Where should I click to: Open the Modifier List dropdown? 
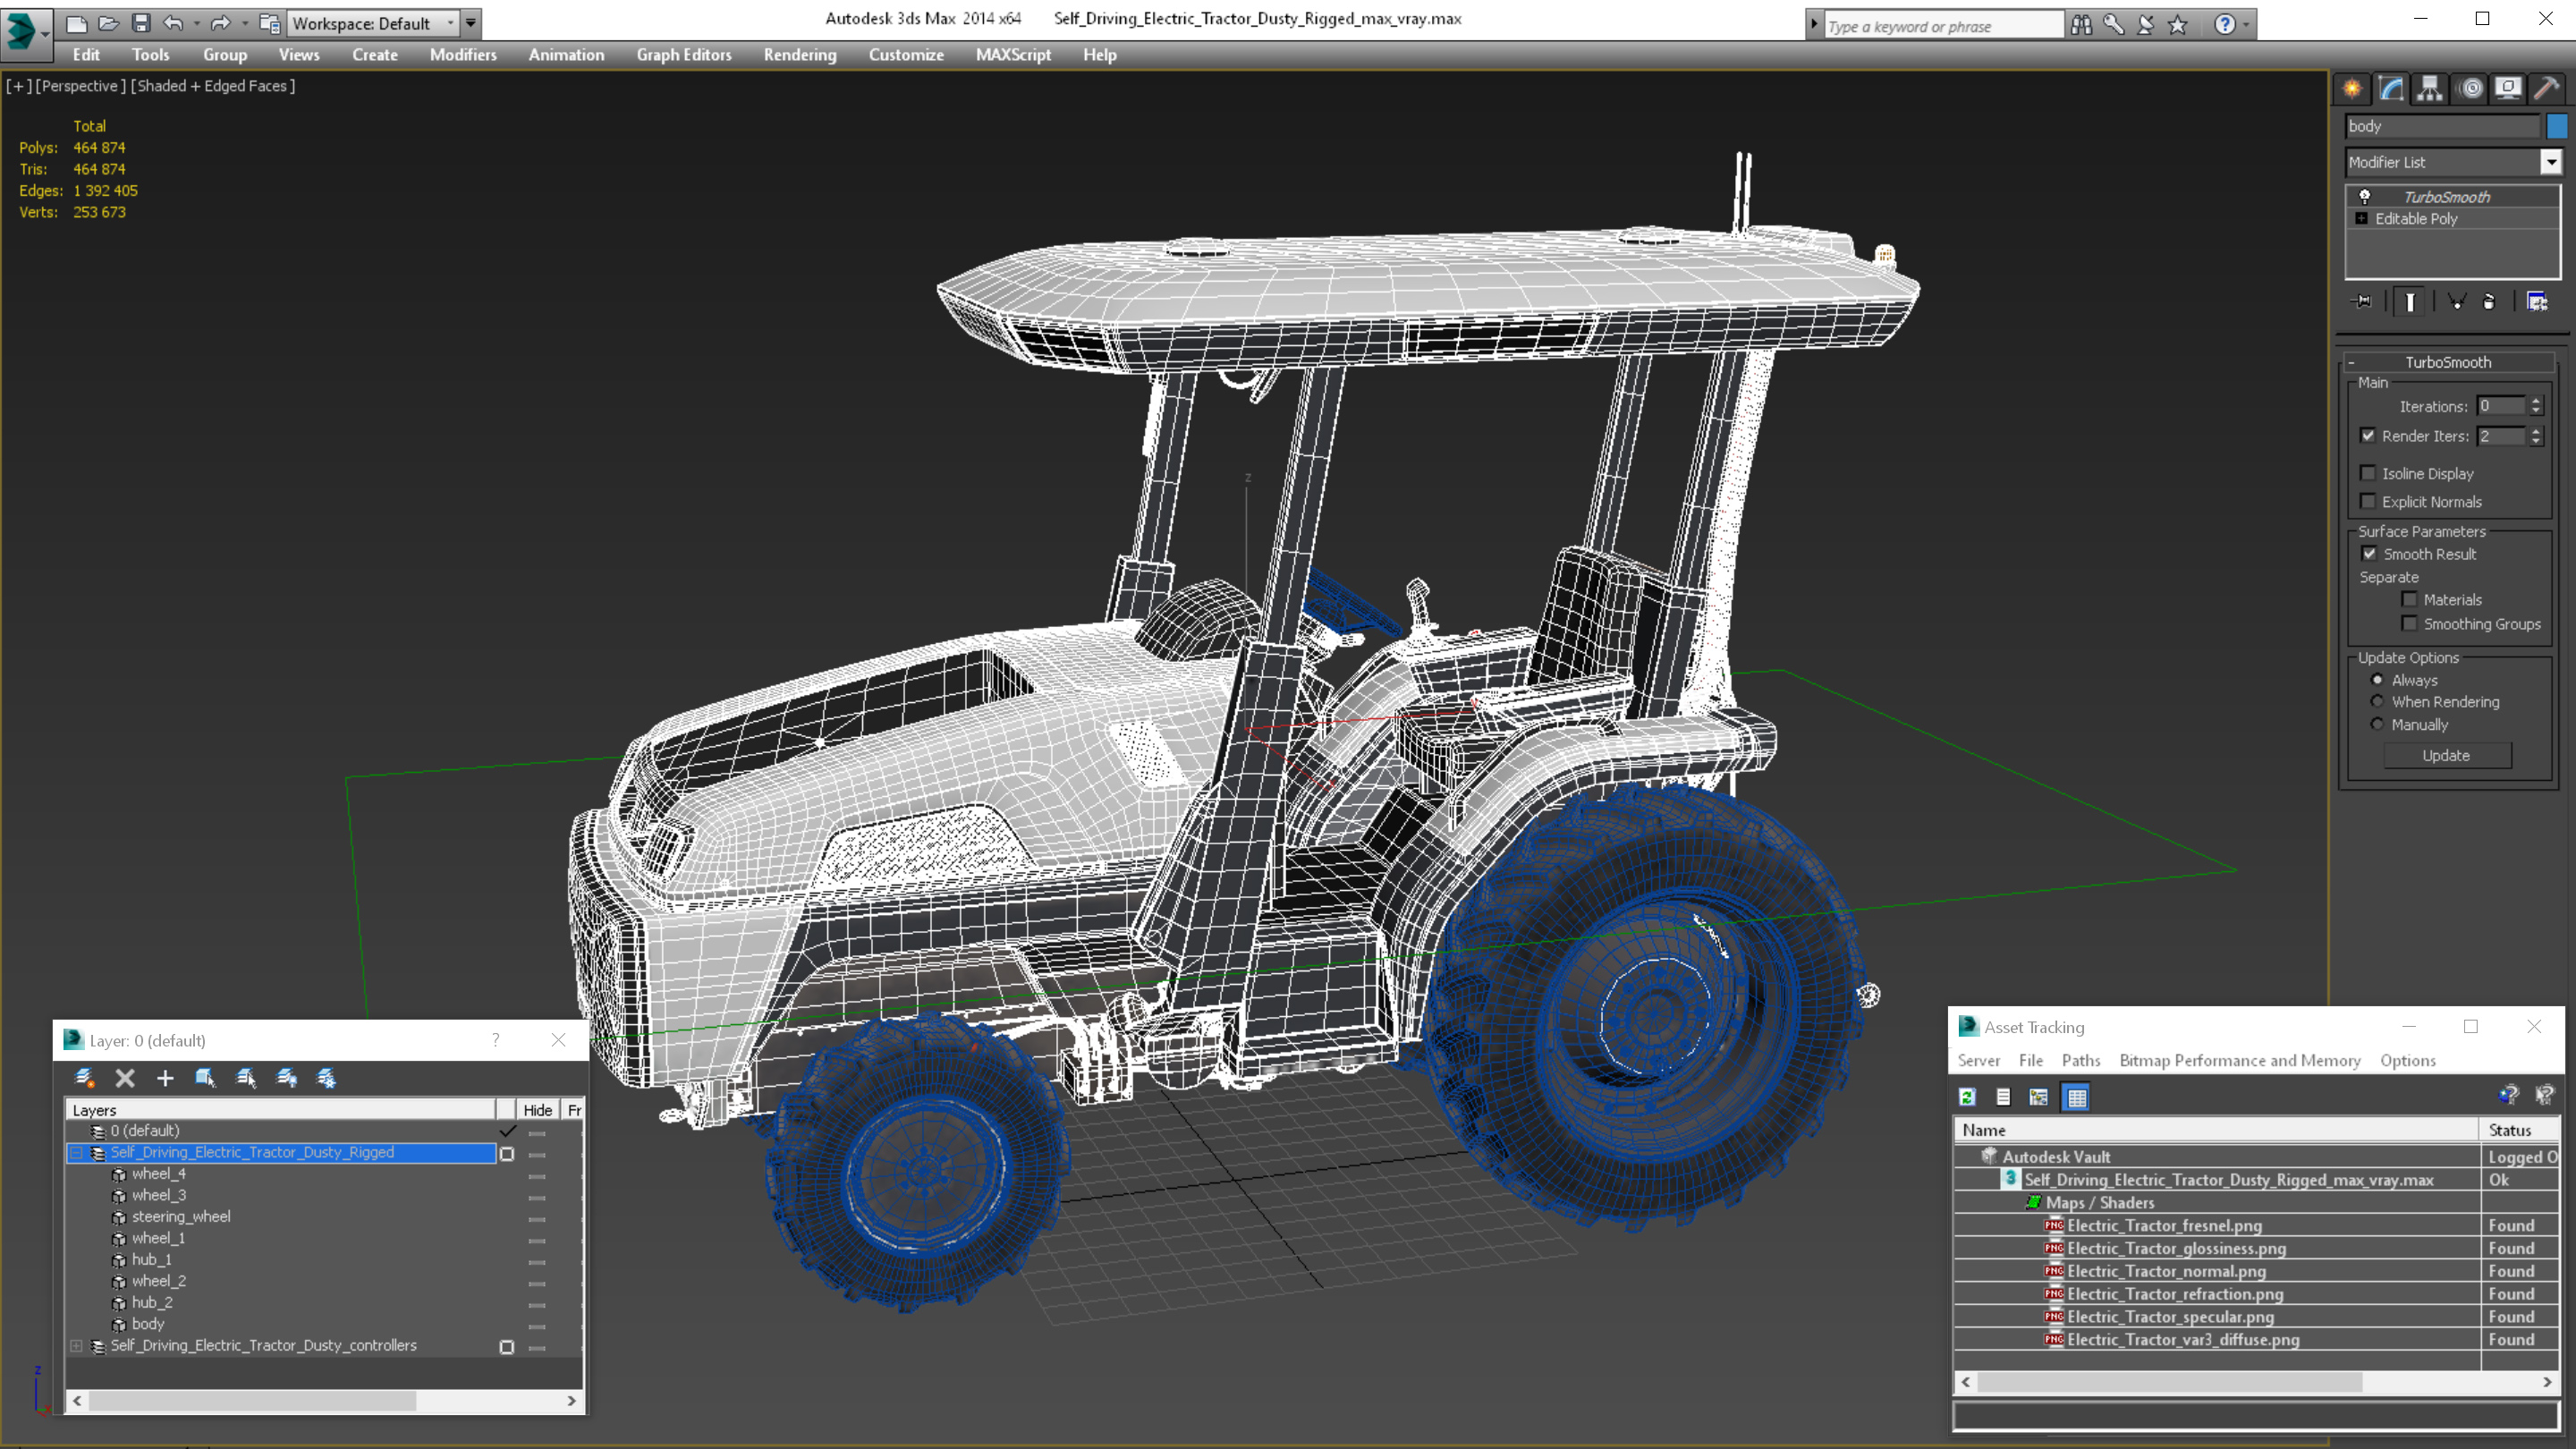2550,162
